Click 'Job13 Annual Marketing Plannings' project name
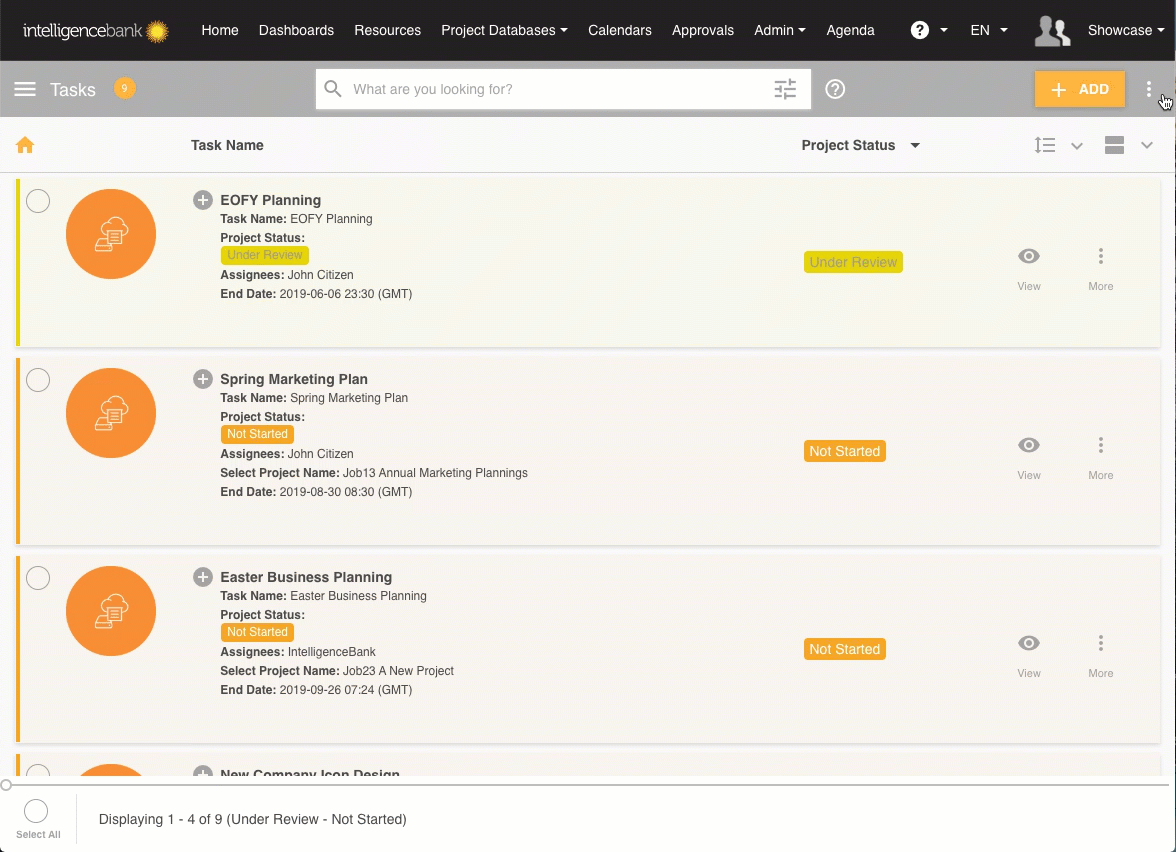This screenshot has height=852, width=1176. 435,472
